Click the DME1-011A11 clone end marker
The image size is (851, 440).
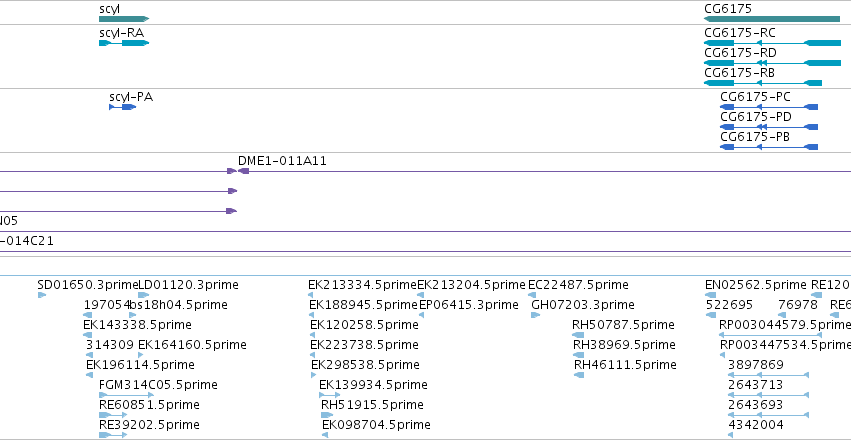coord(243,171)
